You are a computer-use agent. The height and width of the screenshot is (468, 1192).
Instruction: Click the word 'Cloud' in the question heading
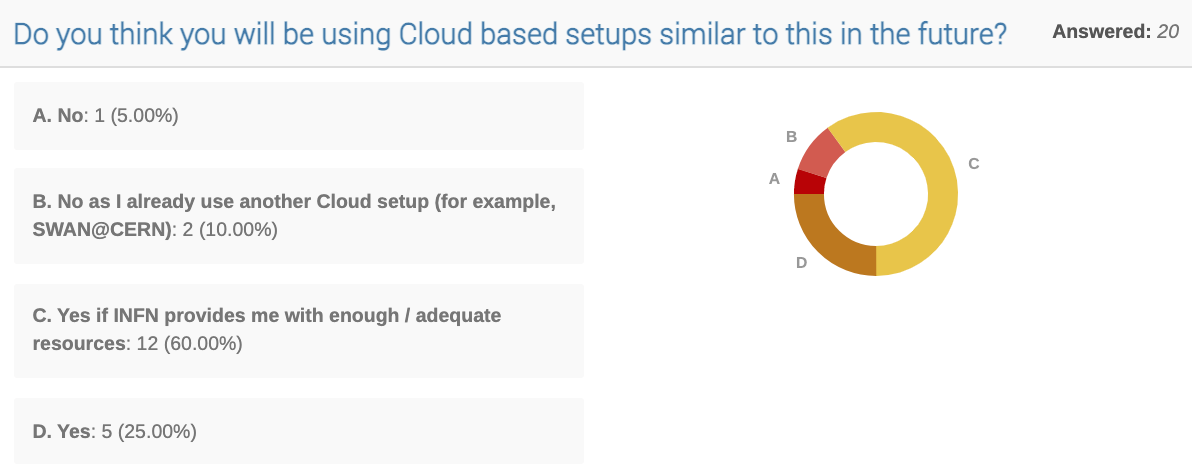point(440,34)
